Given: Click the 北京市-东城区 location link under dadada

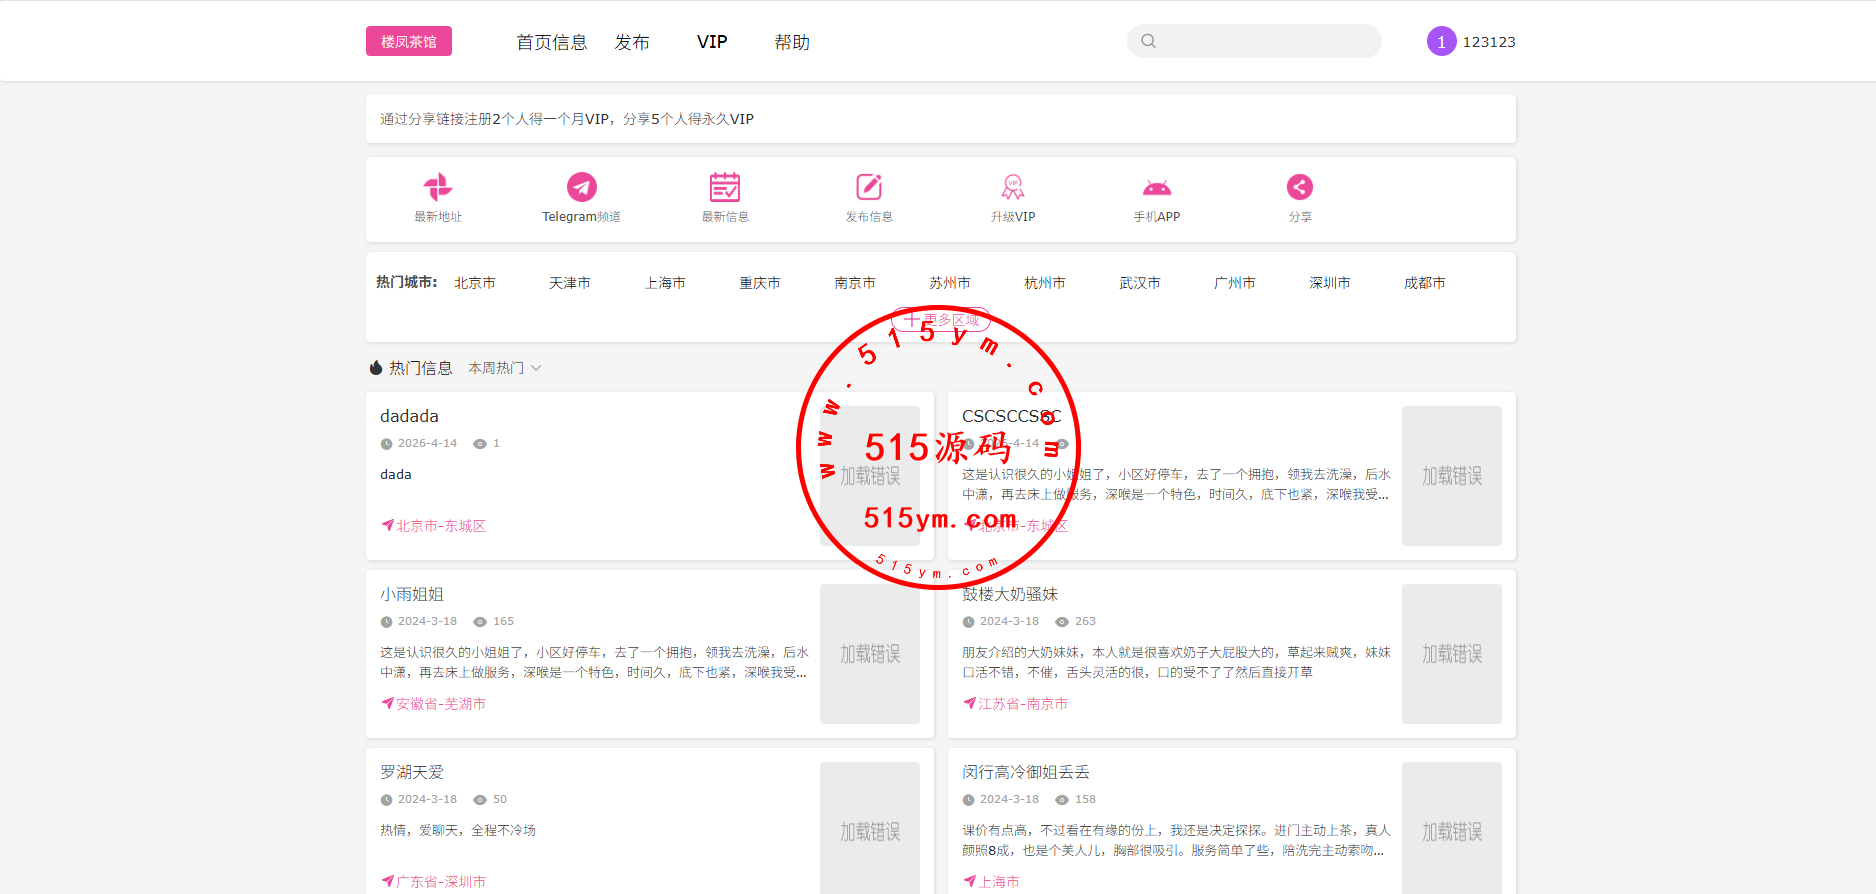Looking at the screenshot, I should click(x=440, y=526).
